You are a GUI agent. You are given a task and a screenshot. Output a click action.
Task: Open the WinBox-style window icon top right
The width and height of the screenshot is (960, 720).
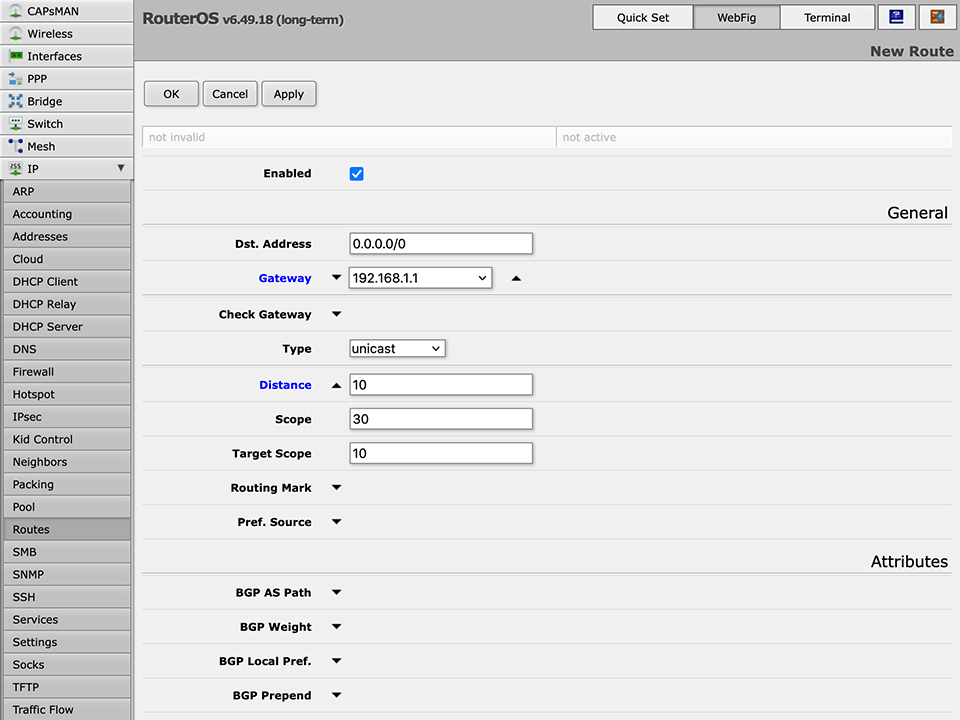896,17
